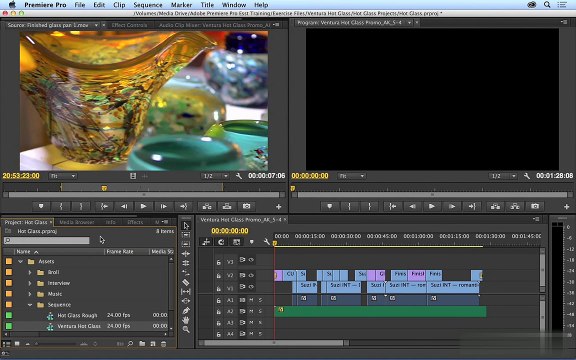The image size is (576, 360).
Task: Select the Pen tool
Action: point(186,310)
